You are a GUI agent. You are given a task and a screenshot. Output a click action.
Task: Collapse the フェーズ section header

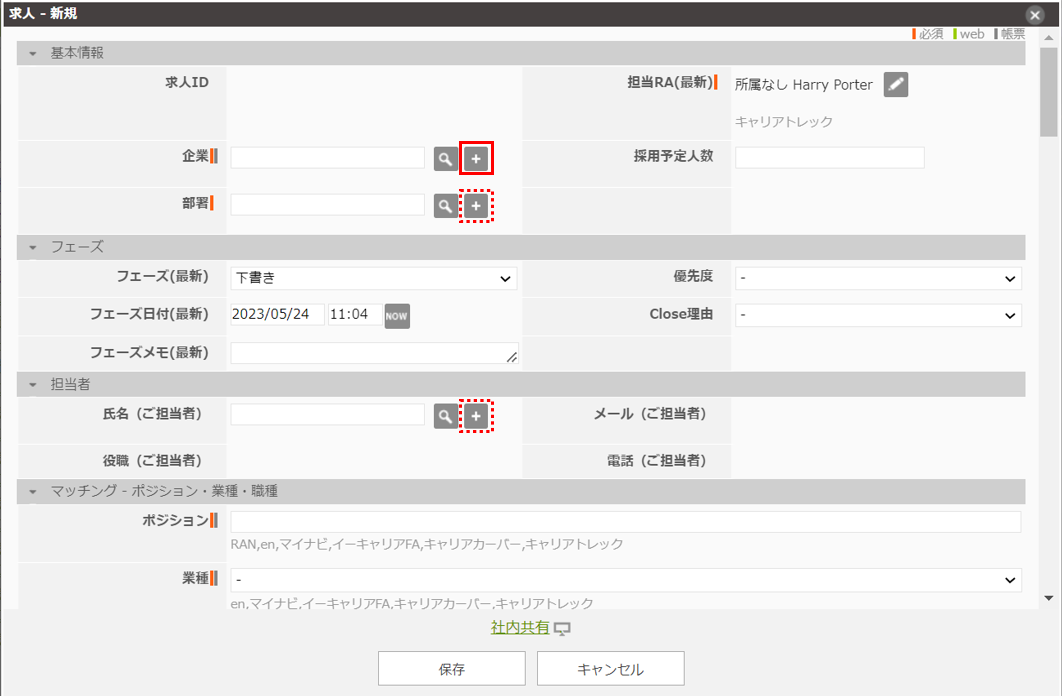33,247
